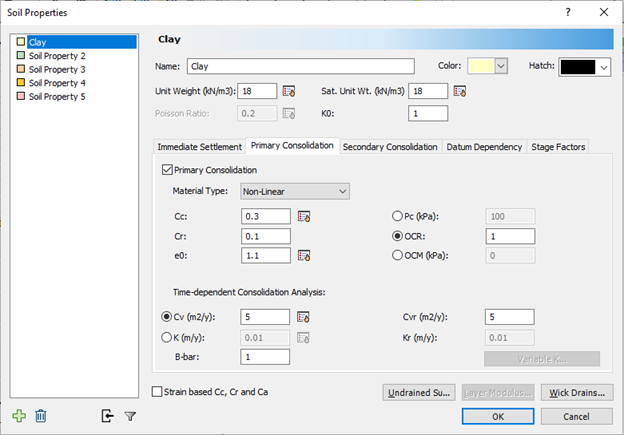
Task: Select Soil Property 5 in the list
Action: (57, 96)
